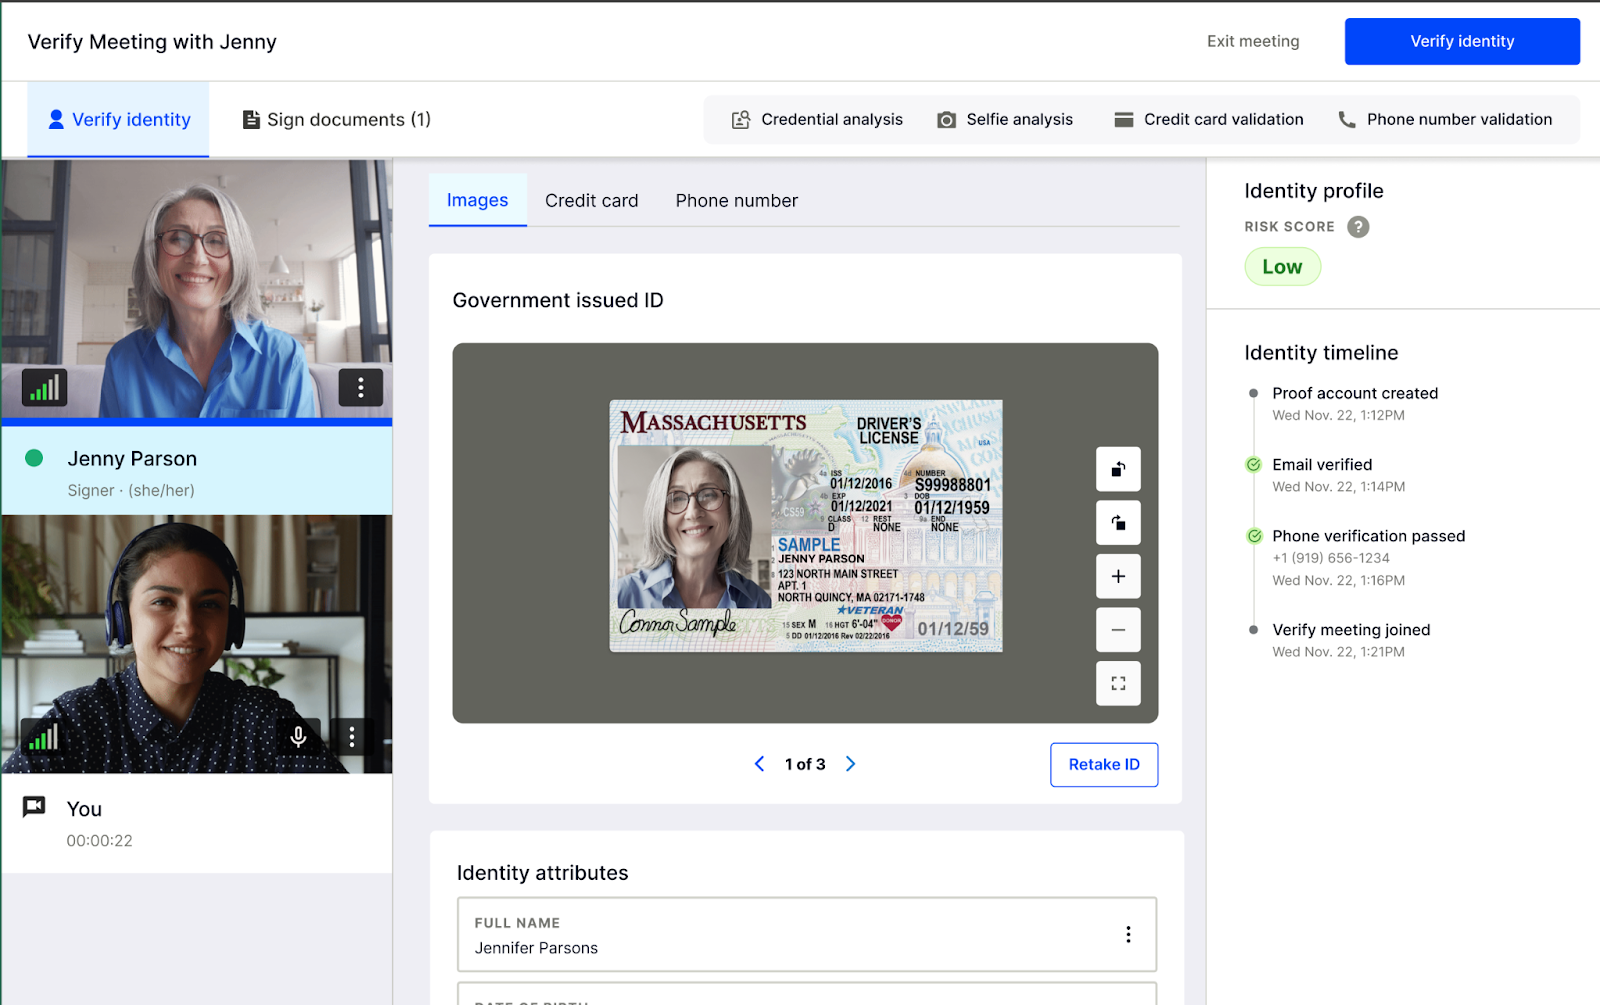Click the Retake ID button
1600x1005 pixels.
coord(1104,764)
